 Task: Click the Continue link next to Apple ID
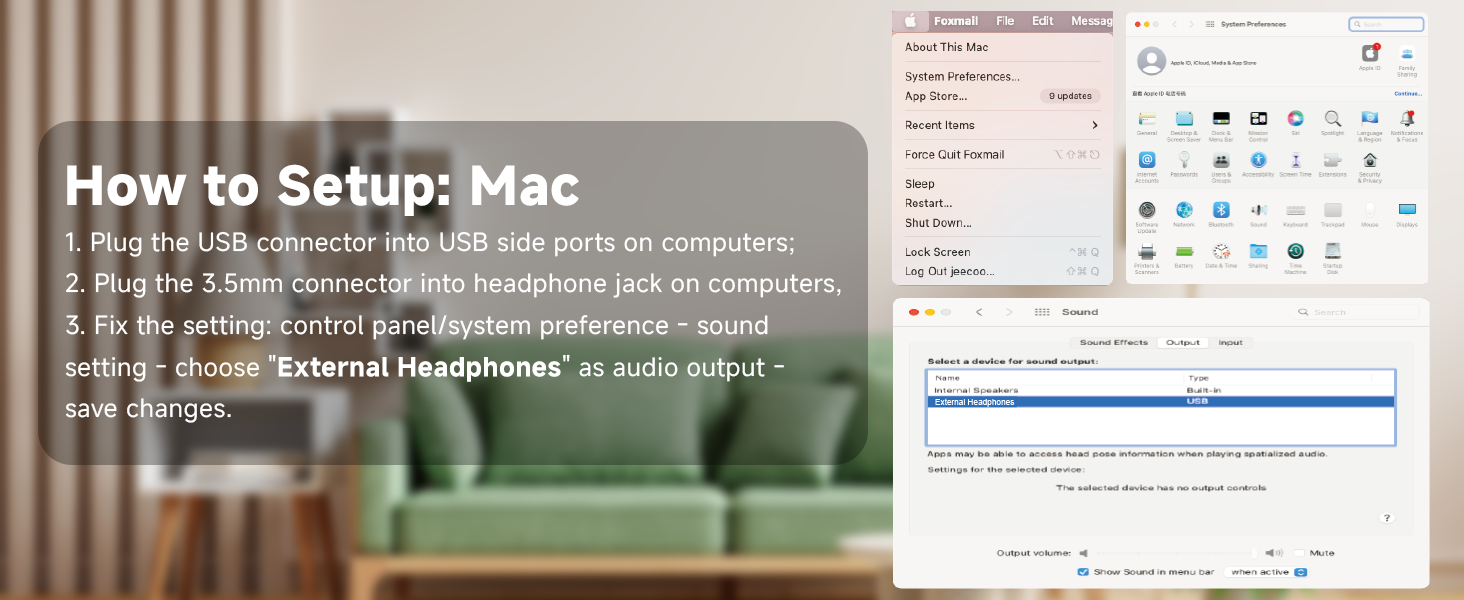pyautogui.click(x=1407, y=93)
